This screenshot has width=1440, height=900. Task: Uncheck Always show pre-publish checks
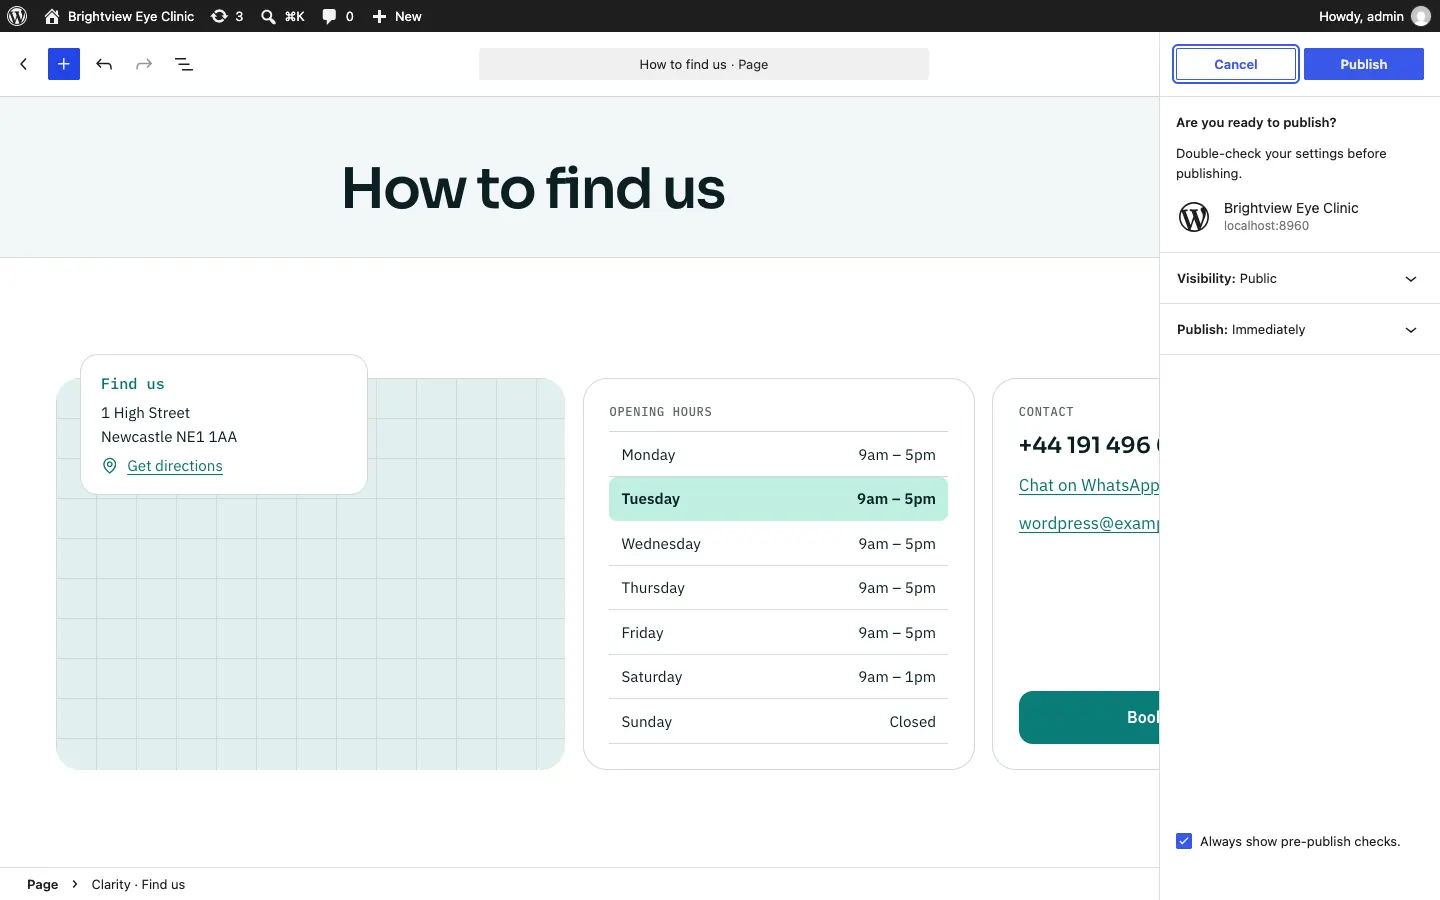point(1184,841)
